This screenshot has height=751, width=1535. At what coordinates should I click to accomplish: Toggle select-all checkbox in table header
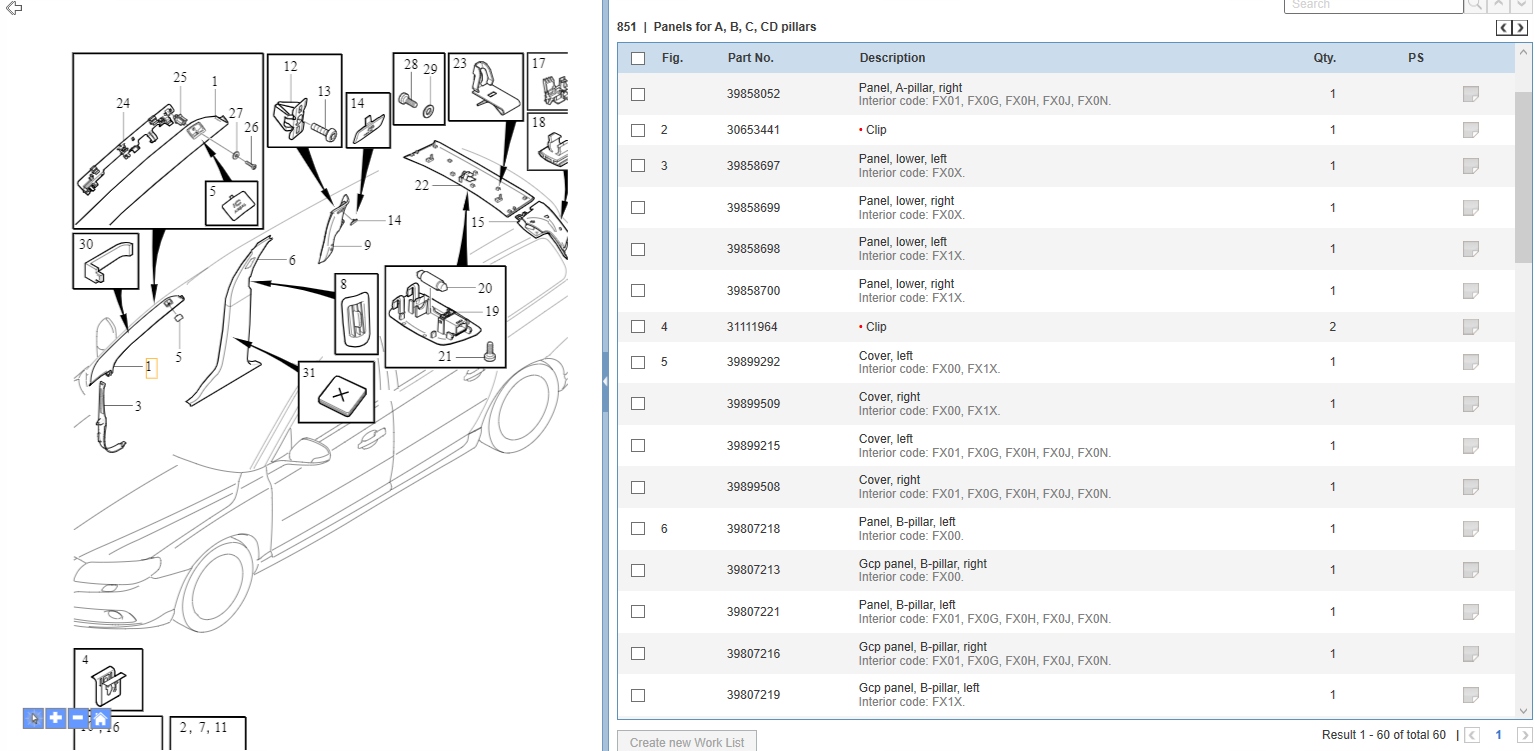click(638, 58)
